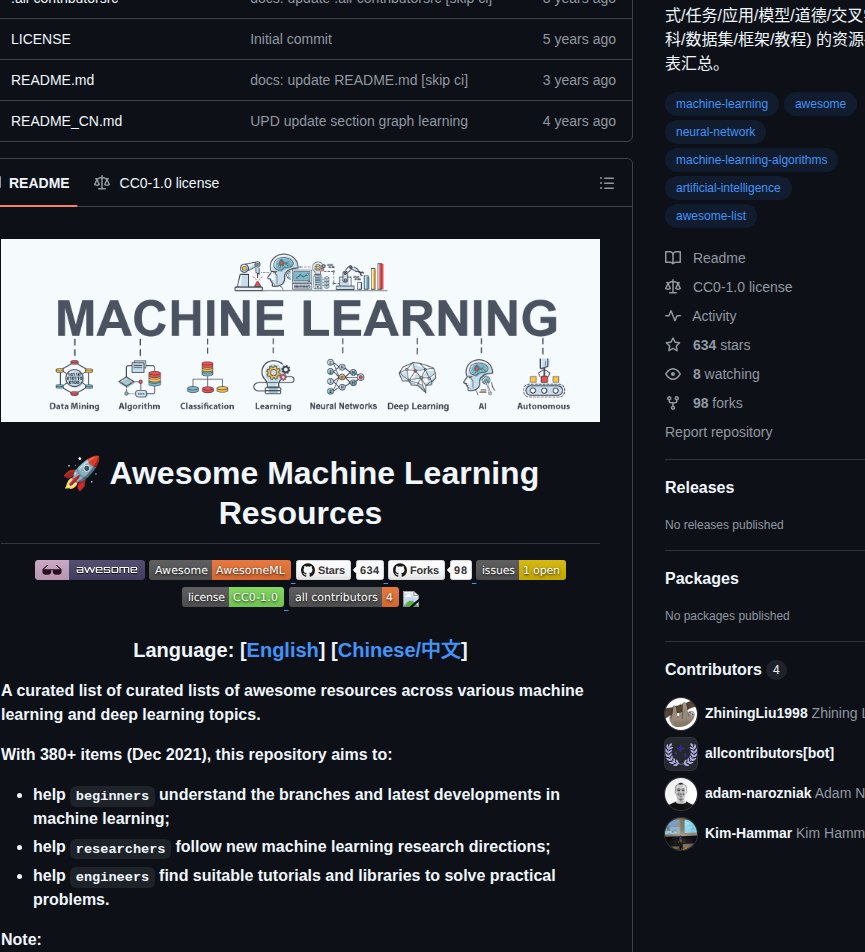Click the license scale icon in sidebar

[x=673, y=287]
